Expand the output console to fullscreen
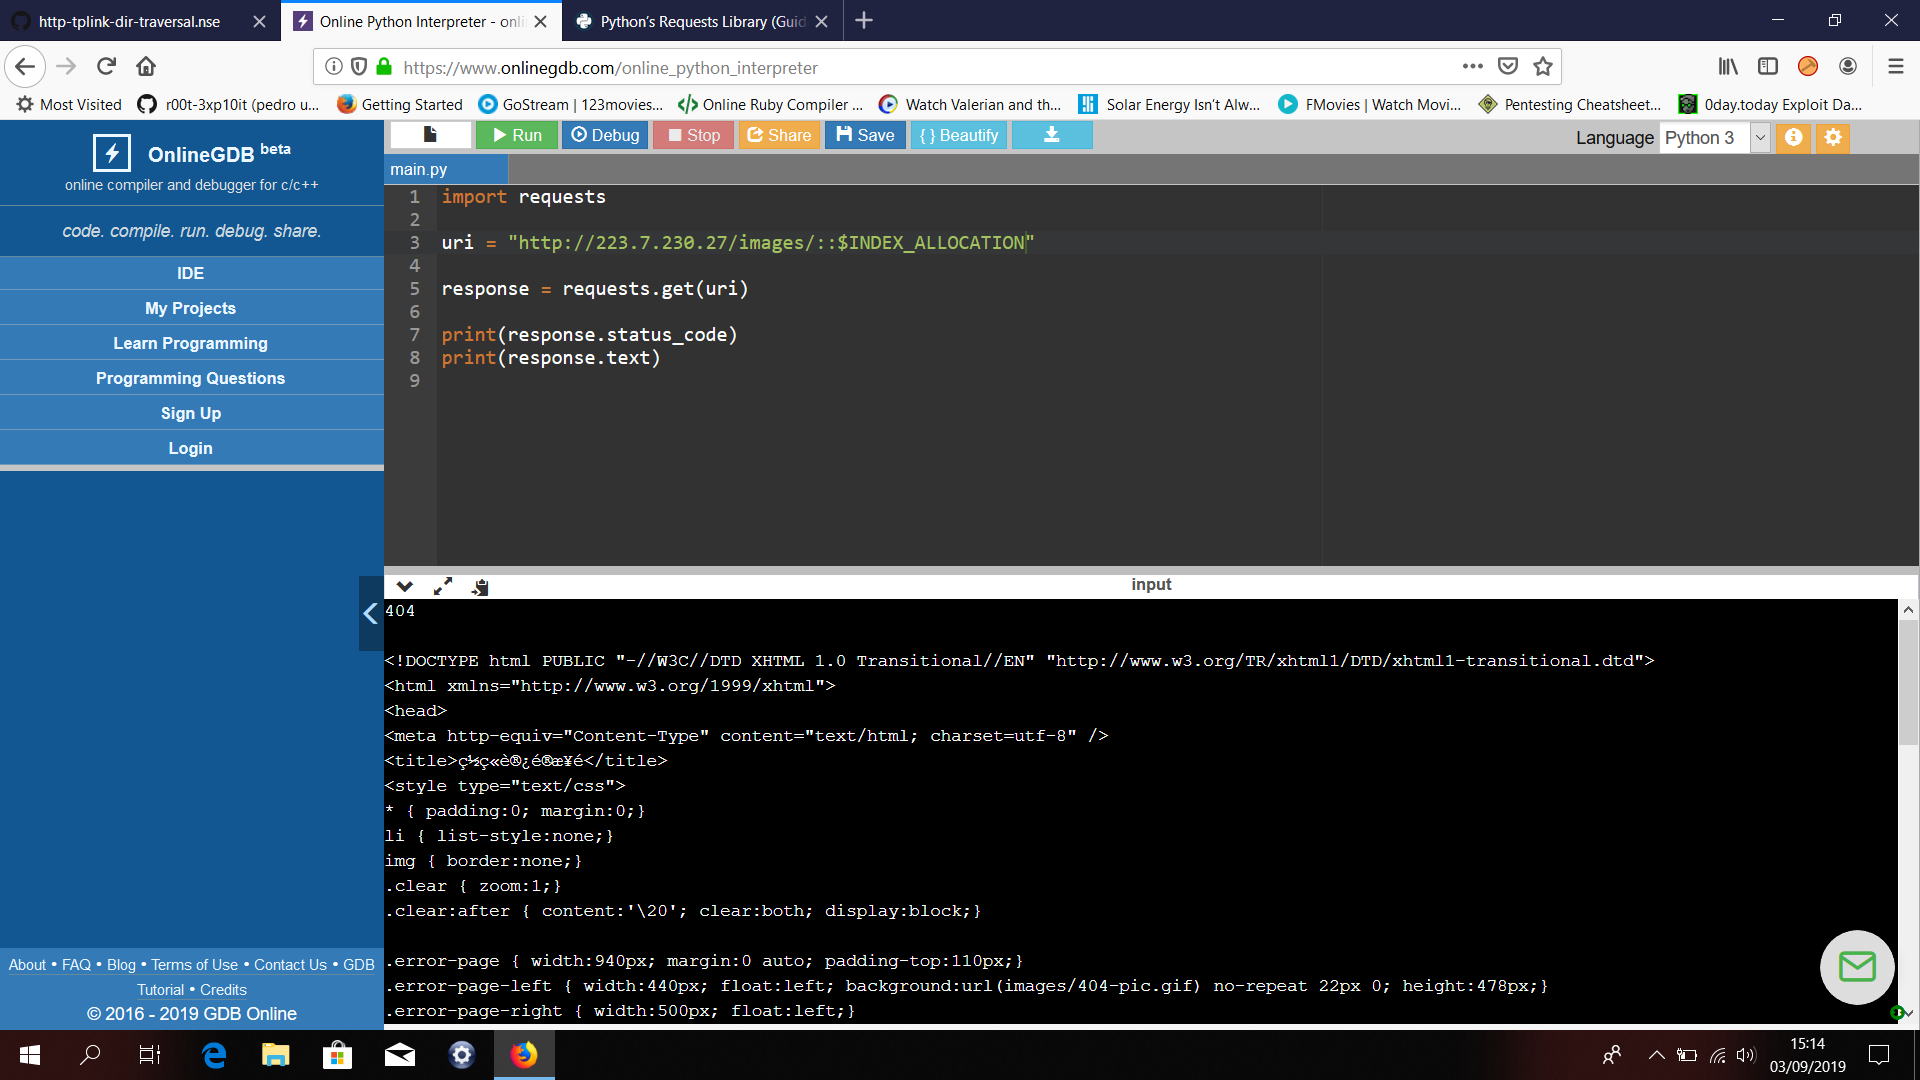Image resolution: width=1920 pixels, height=1080 pixels. (442, 586)
